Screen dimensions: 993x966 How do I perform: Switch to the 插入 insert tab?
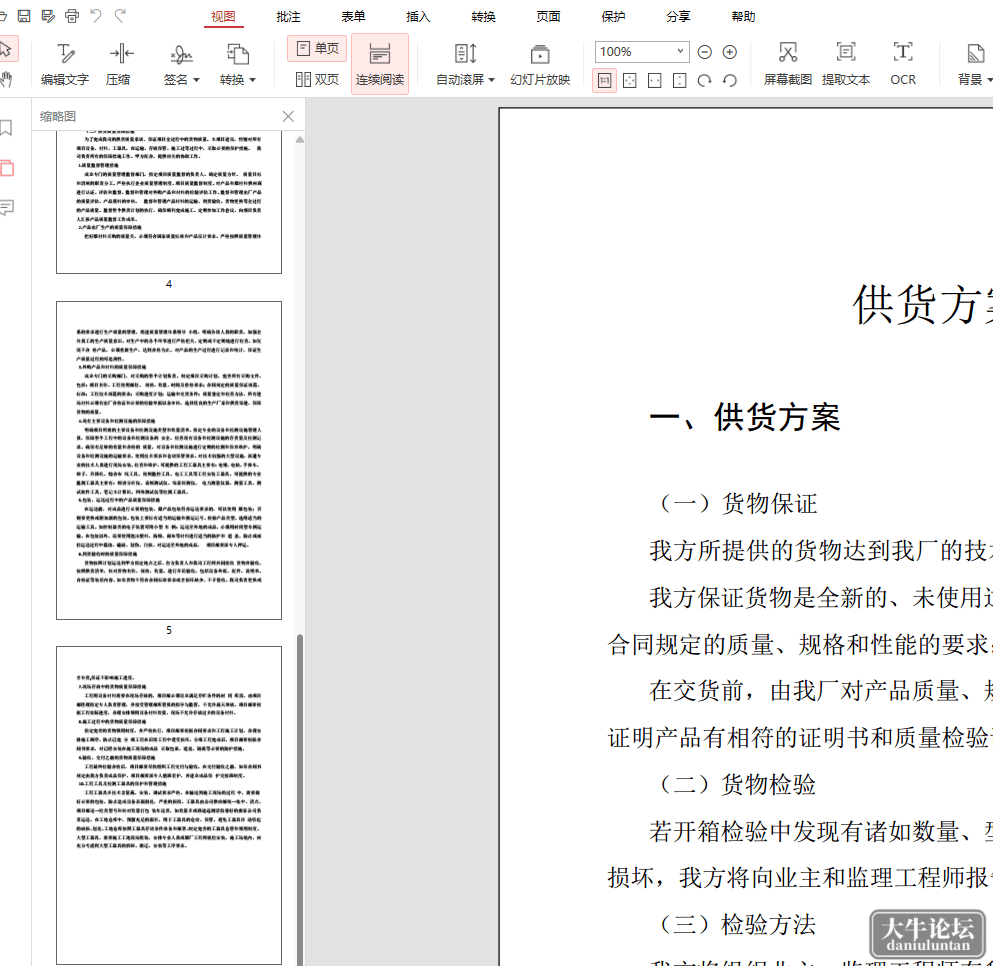(x=418, y=16)
